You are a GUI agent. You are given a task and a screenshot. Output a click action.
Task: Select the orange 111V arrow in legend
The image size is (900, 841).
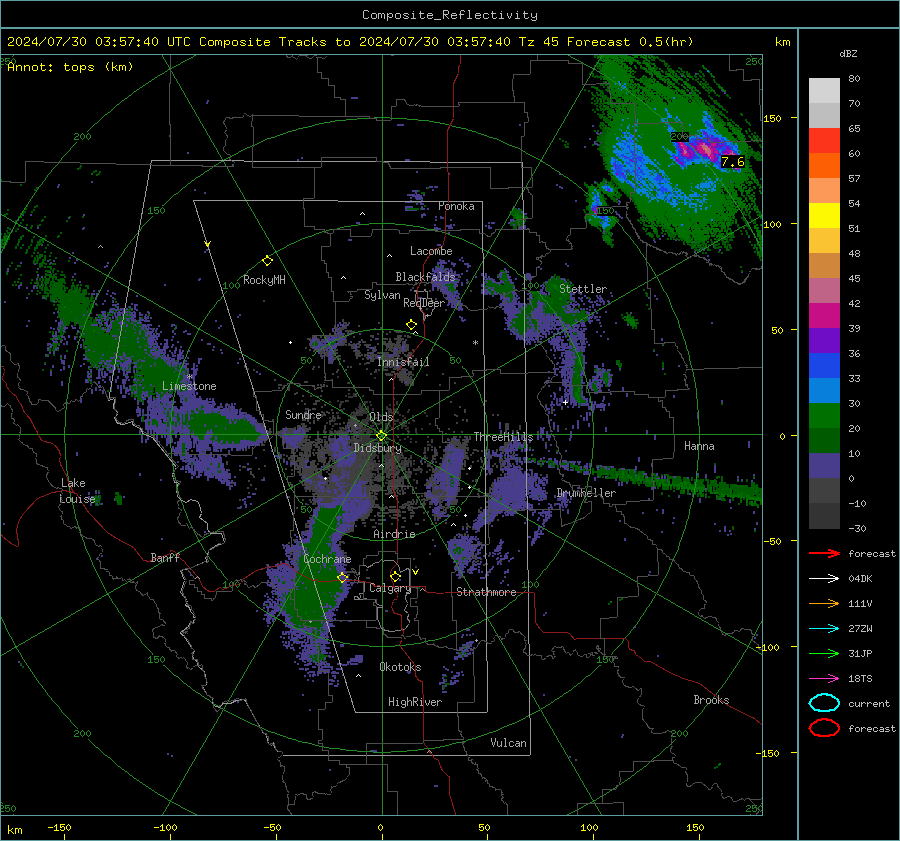824,603
